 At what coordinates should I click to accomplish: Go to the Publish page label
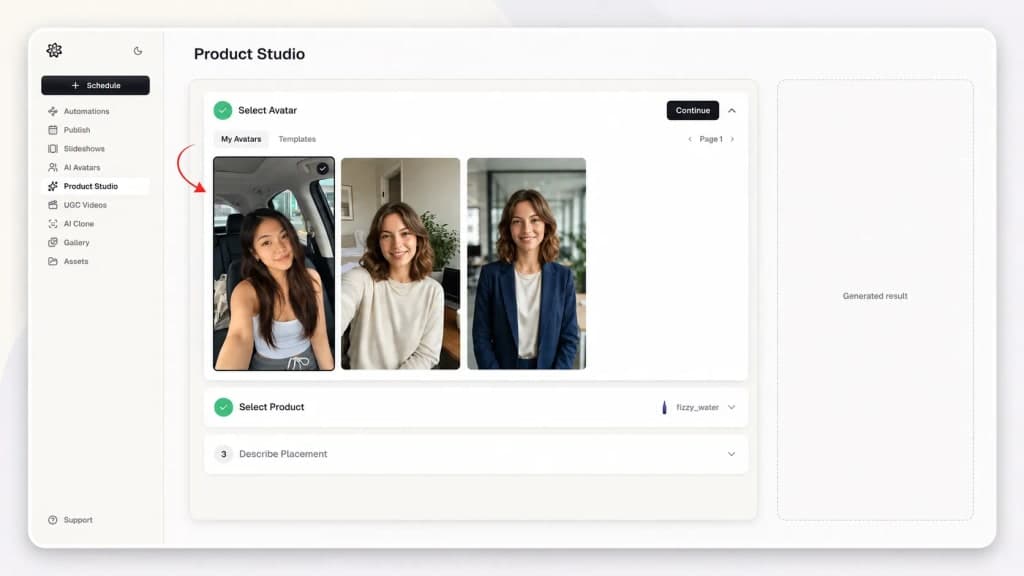(77, 130)
